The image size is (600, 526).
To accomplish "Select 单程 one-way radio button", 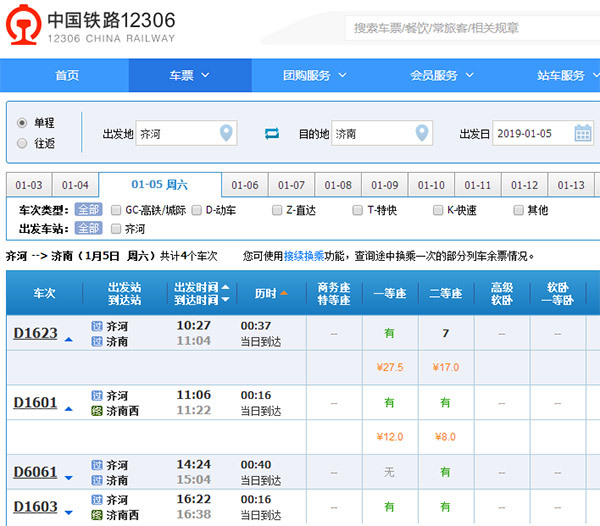I will click(x=22, y=123).
